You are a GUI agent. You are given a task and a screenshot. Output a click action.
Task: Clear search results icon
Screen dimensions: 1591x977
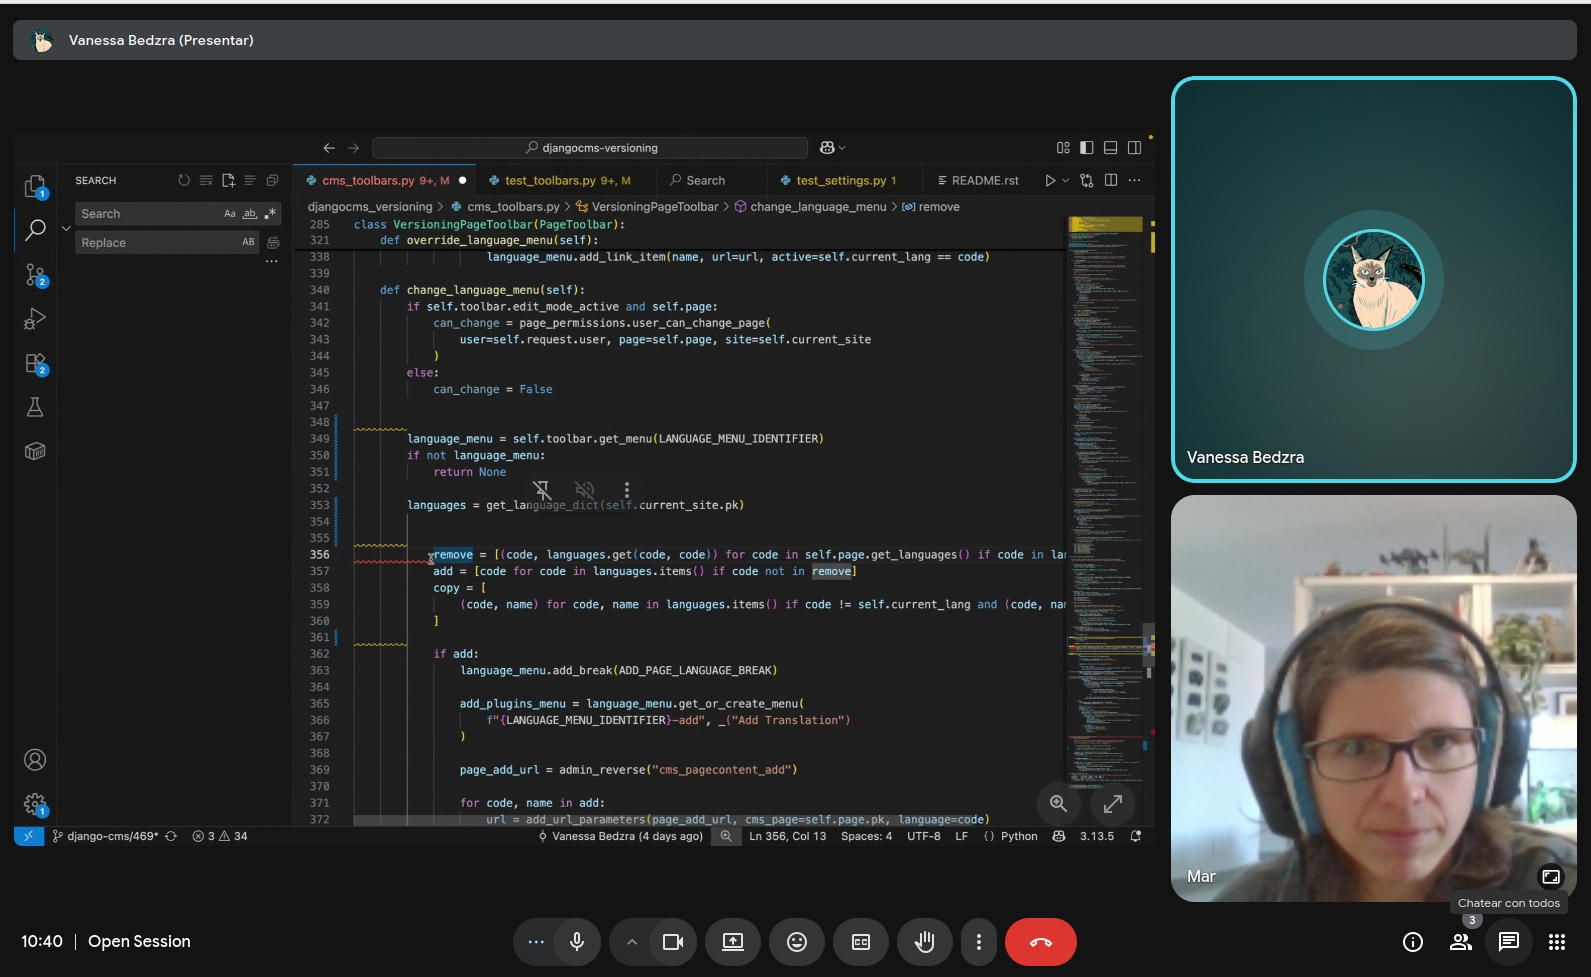(206, 181)
